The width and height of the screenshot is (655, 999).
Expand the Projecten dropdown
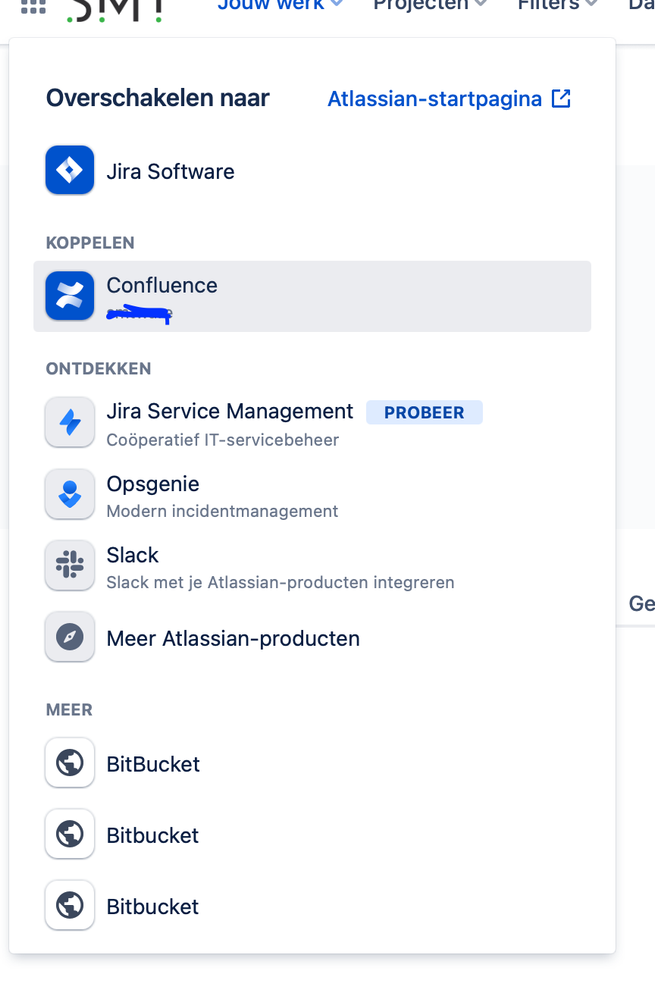coord(430,5)
